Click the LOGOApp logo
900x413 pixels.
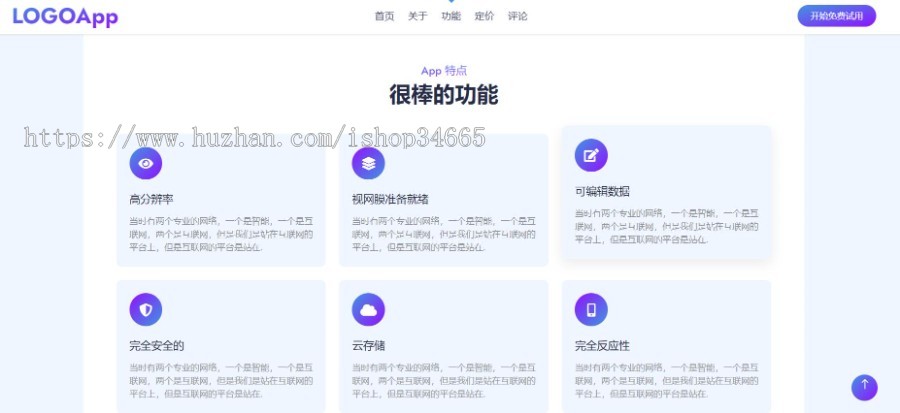click(x=65, y=17)
